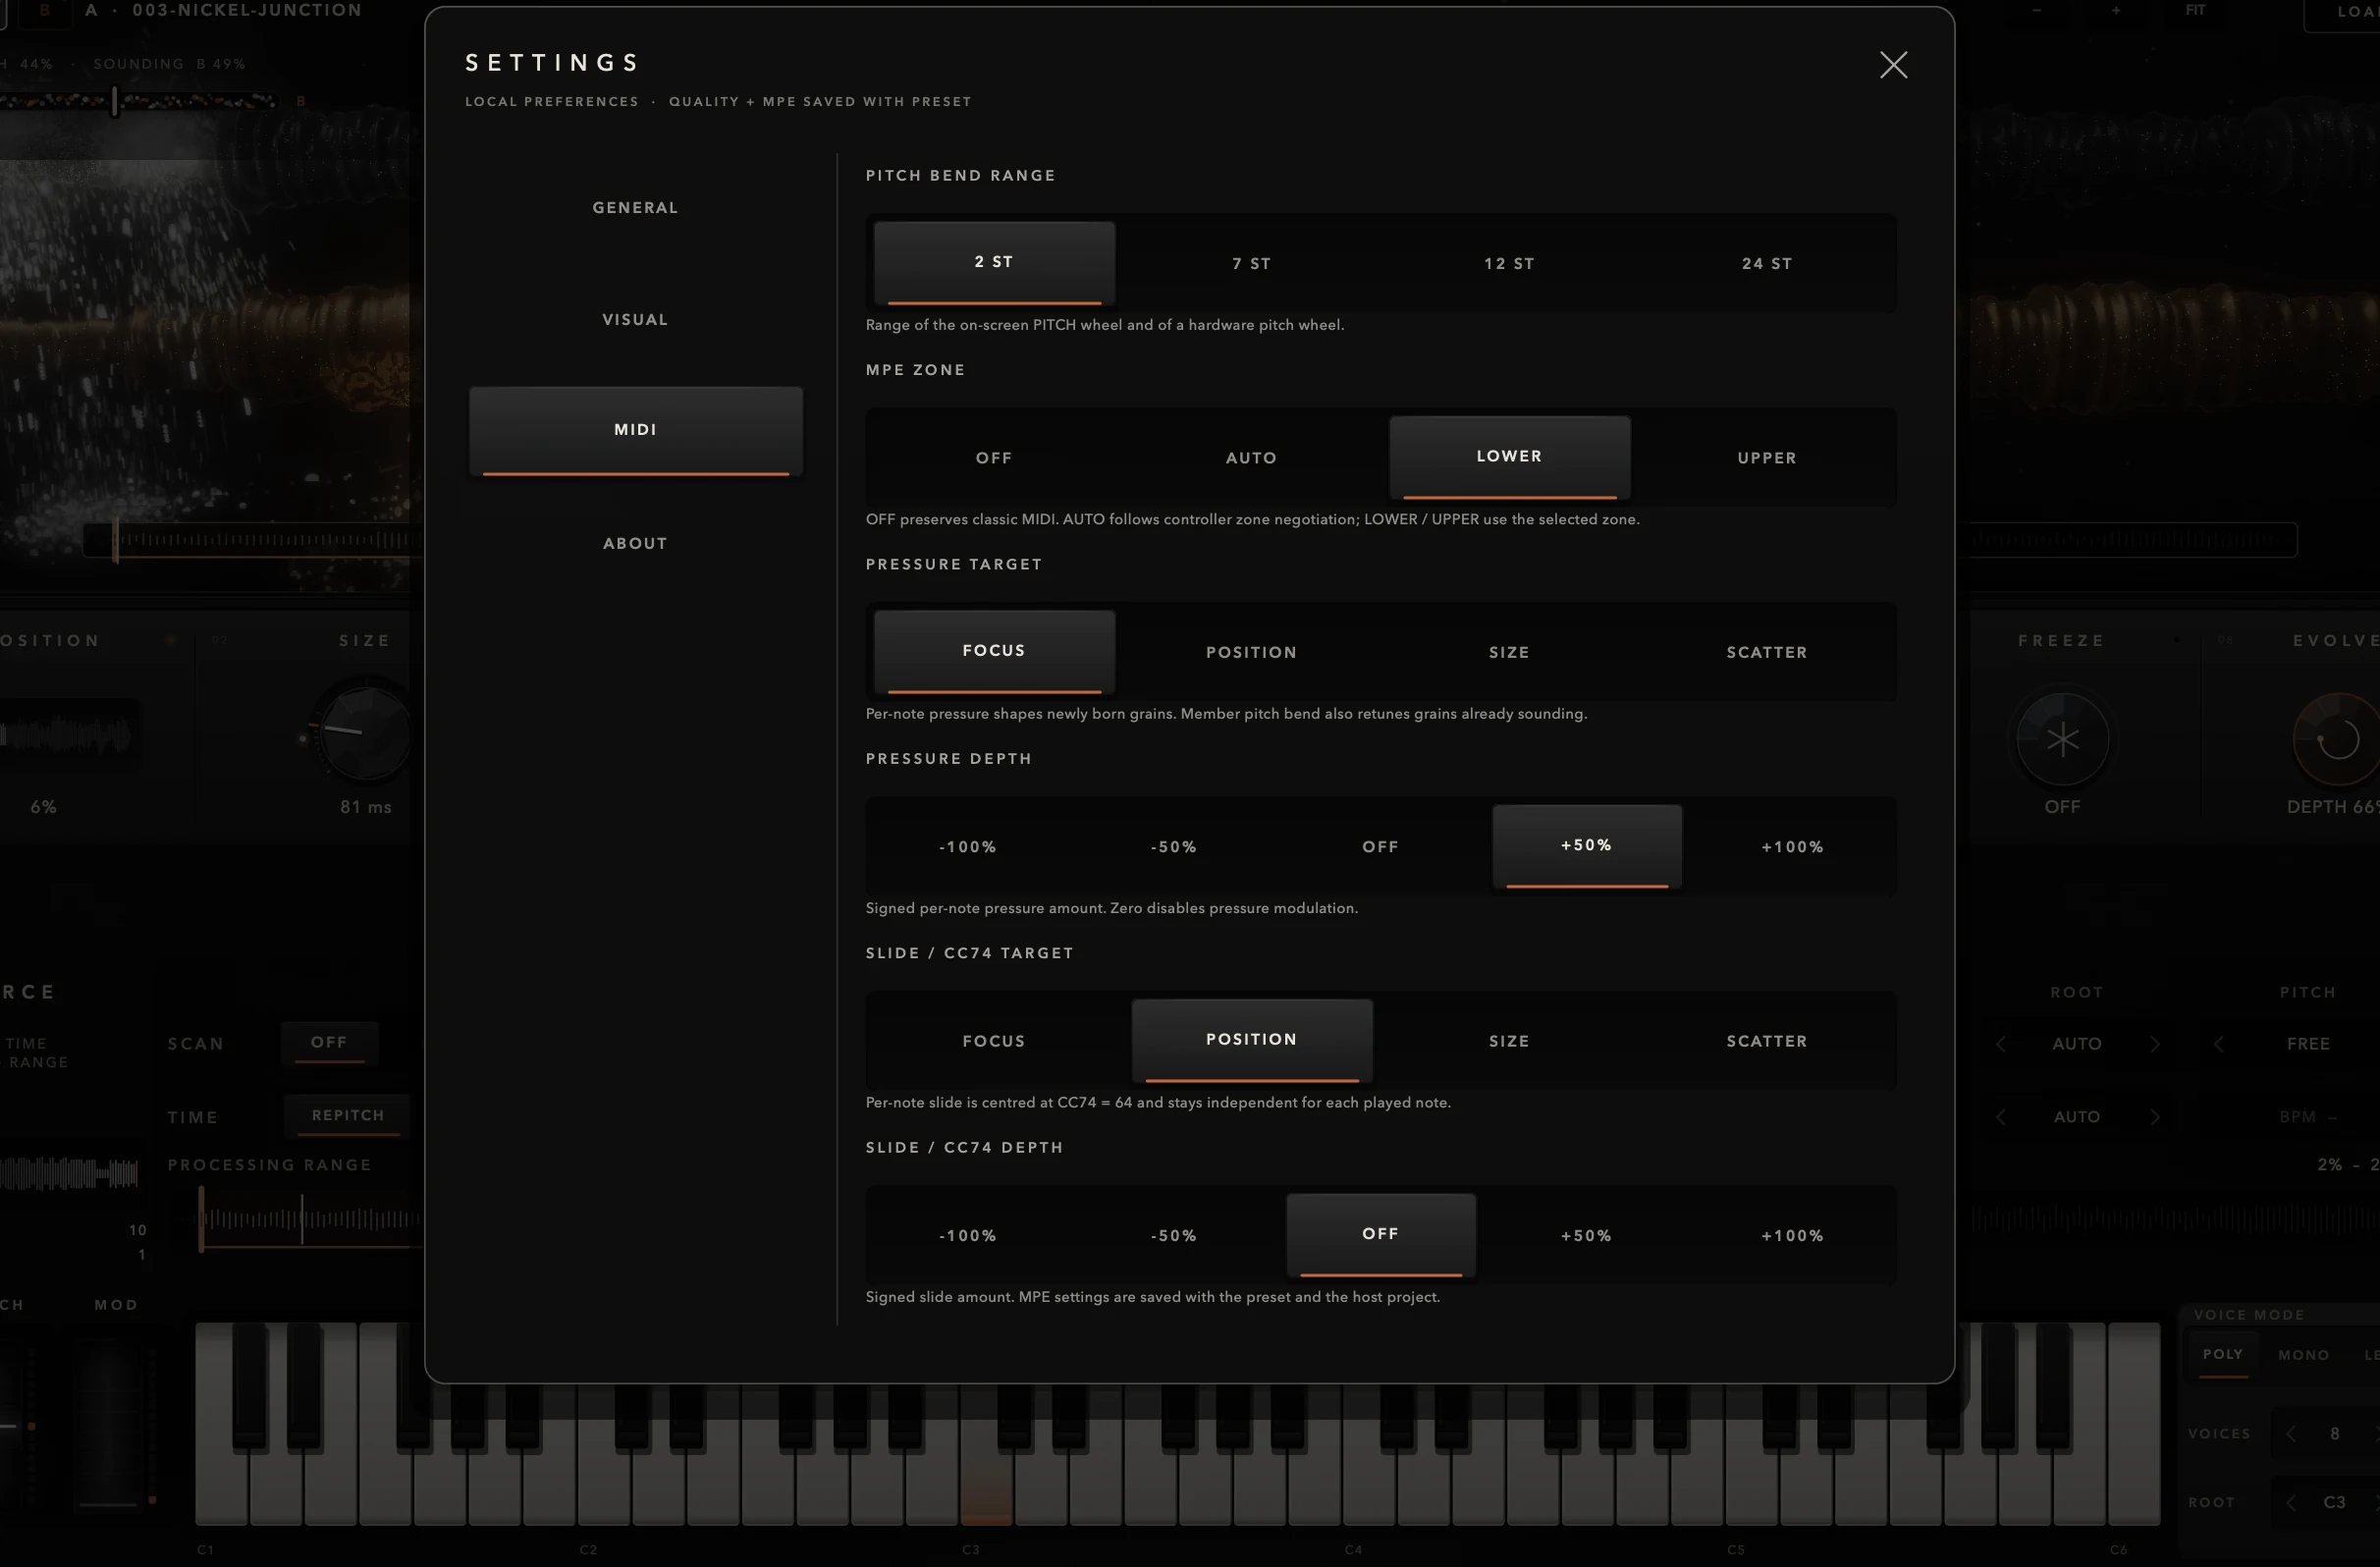Set Pressure Depth to +50%
2380x1567 pixels.
pyautogui.click(x=1586, y=846)
